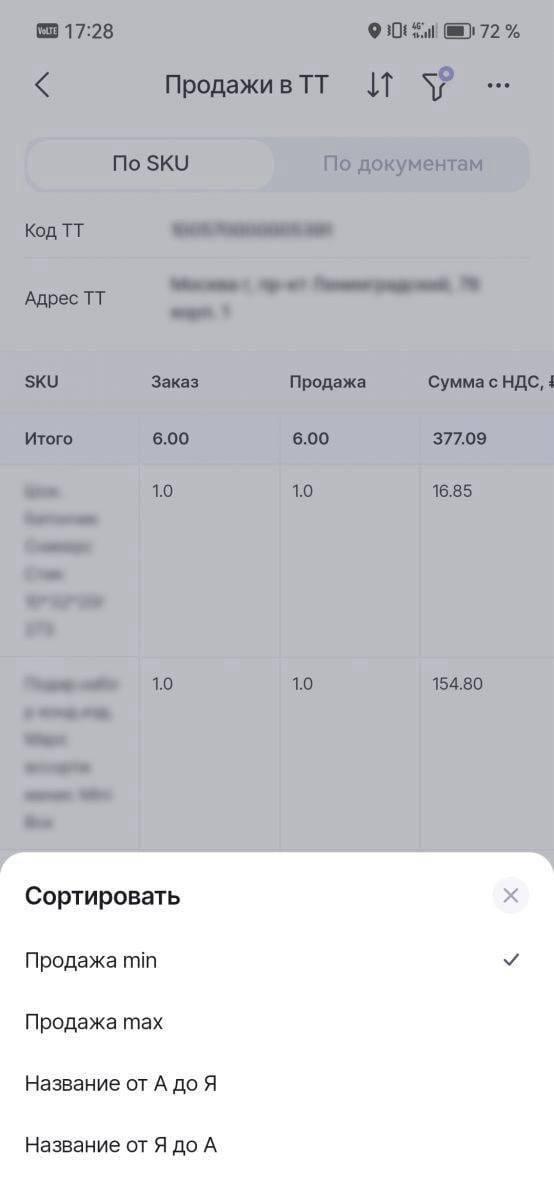554x1200 pixels.
Task: Tap the Сумма с НДС column header
Action: (488, 382)
